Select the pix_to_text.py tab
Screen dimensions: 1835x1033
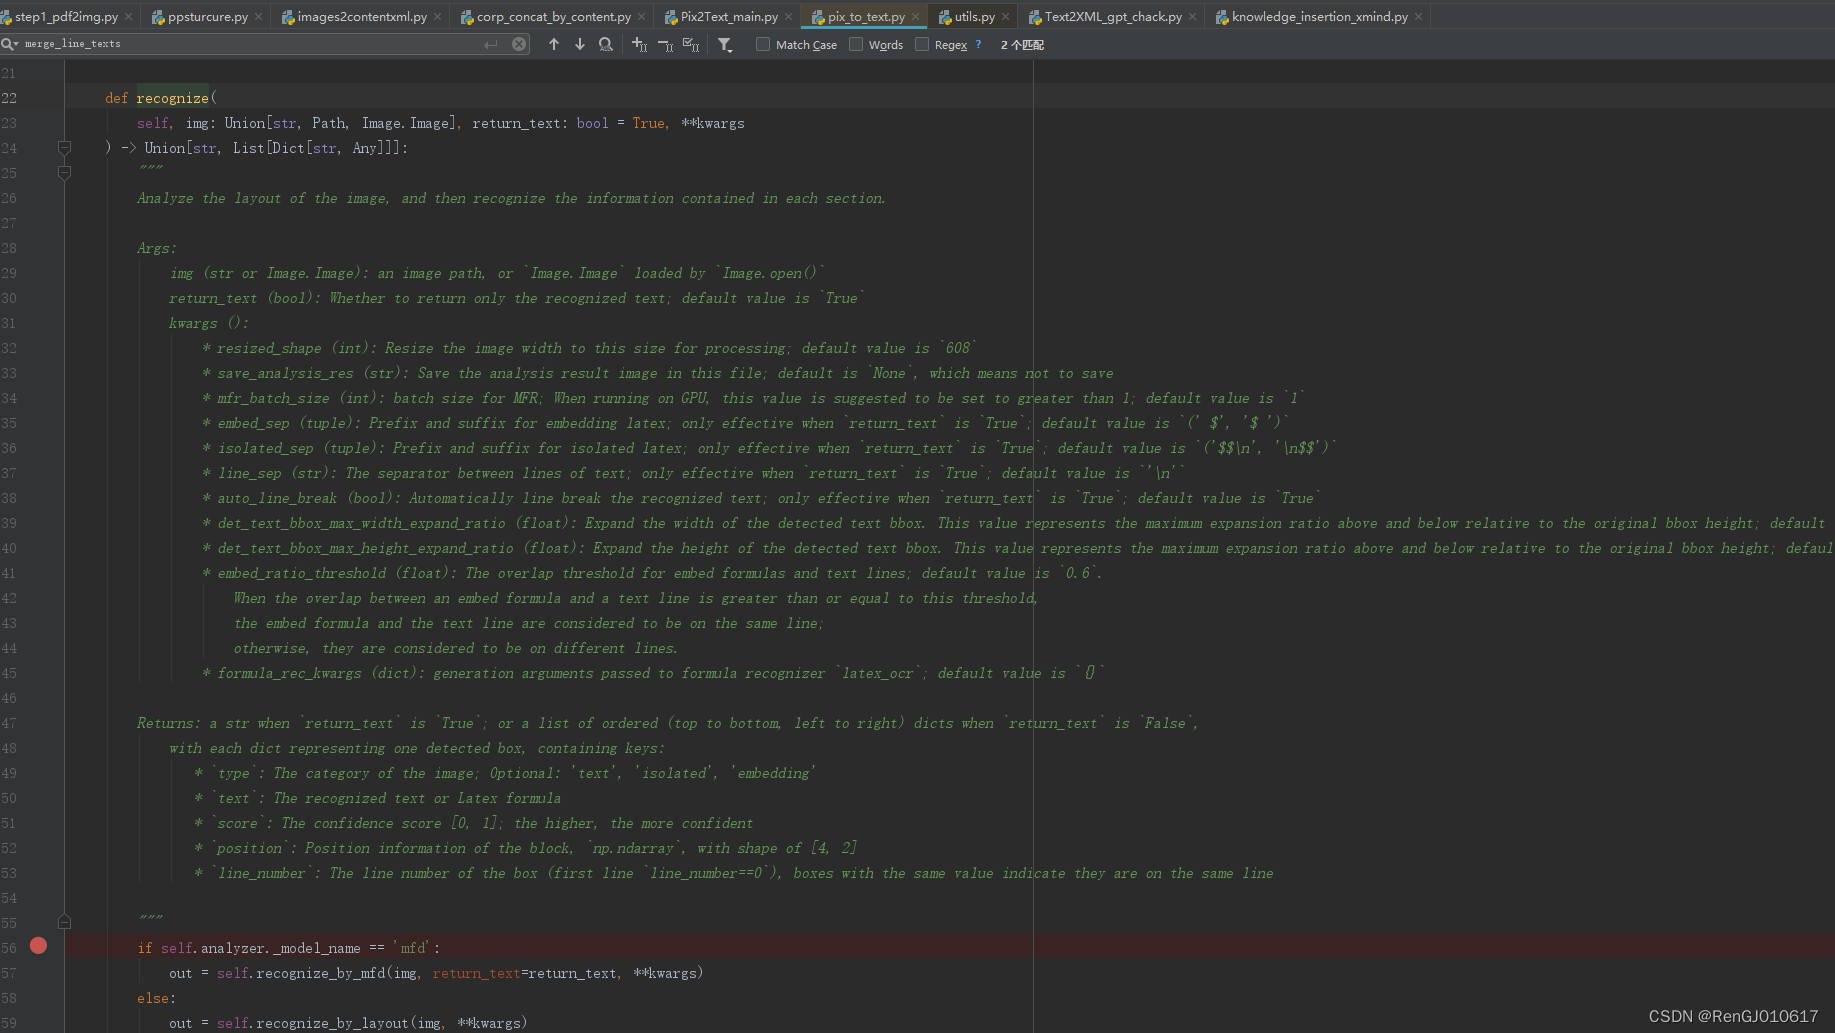click(x=866, y=17)
